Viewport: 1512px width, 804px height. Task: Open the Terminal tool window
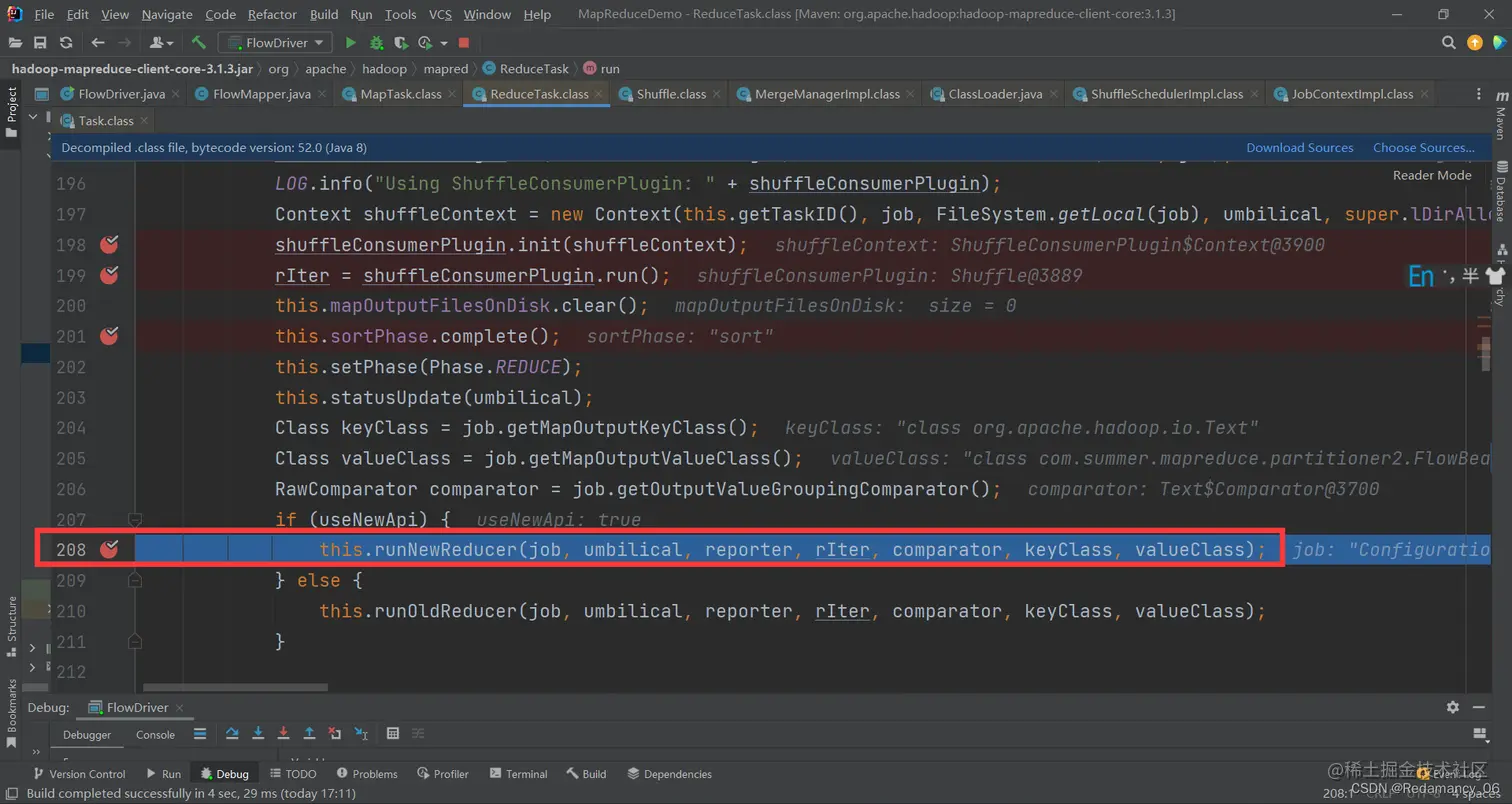(x=518, y=774)
